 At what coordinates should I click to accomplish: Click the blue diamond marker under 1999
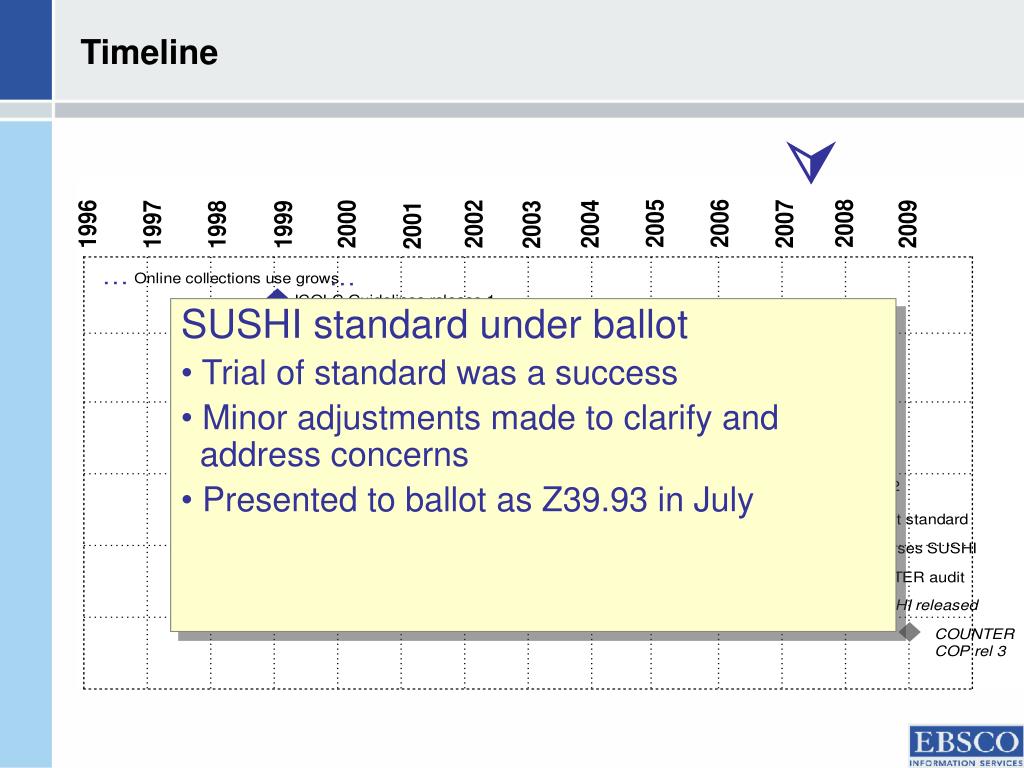click(278, 295)
